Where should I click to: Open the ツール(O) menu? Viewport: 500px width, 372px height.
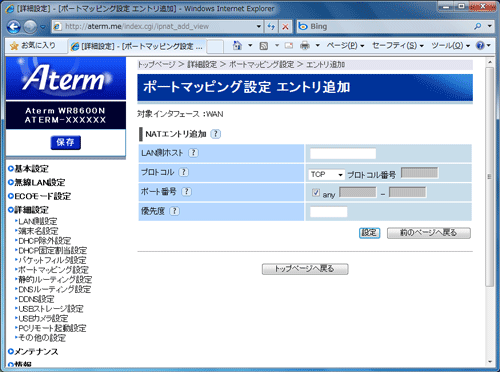click(450, 46)
